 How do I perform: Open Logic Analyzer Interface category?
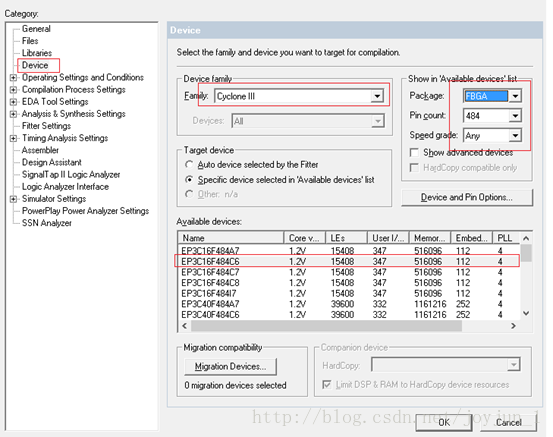click(65, 187)
